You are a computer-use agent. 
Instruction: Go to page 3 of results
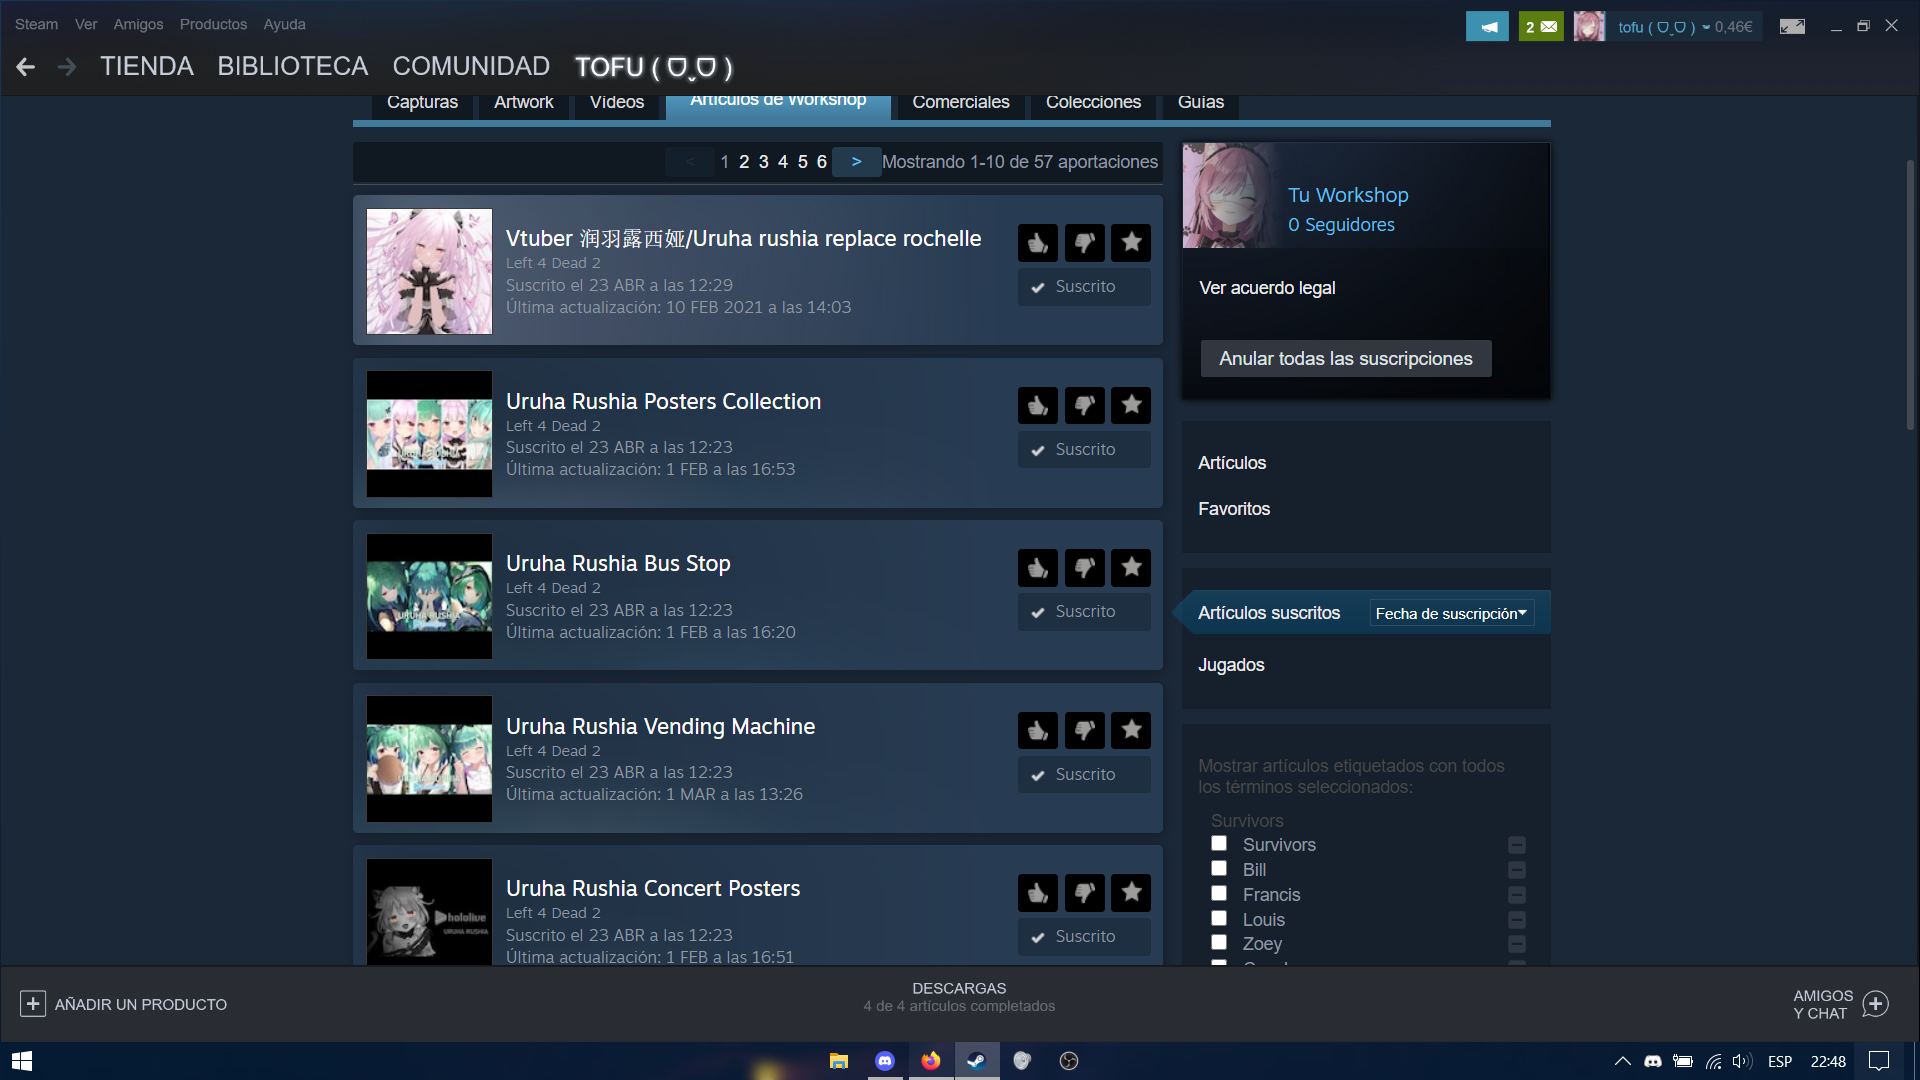[x=763, y=162]
